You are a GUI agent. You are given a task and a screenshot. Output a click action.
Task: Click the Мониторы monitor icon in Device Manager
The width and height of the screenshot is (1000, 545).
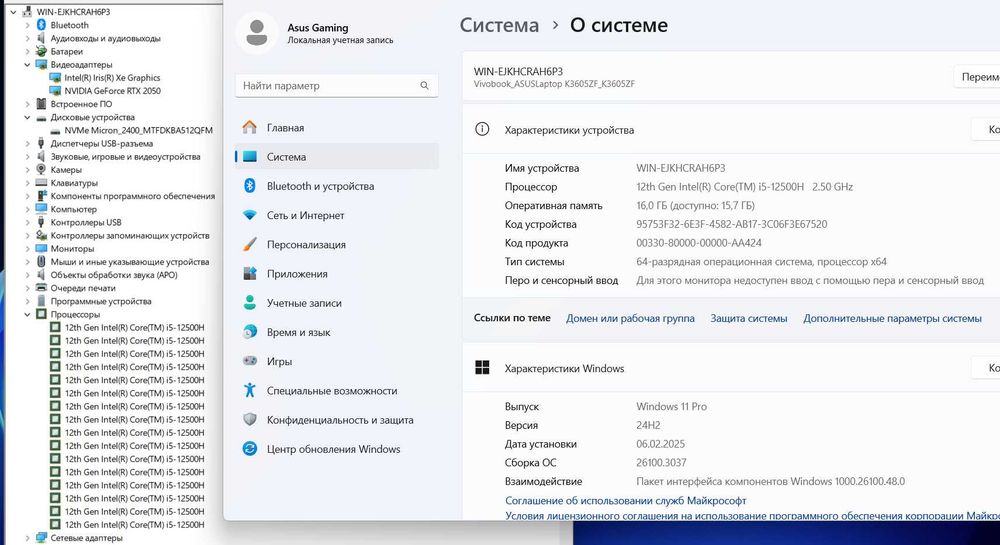41,249
